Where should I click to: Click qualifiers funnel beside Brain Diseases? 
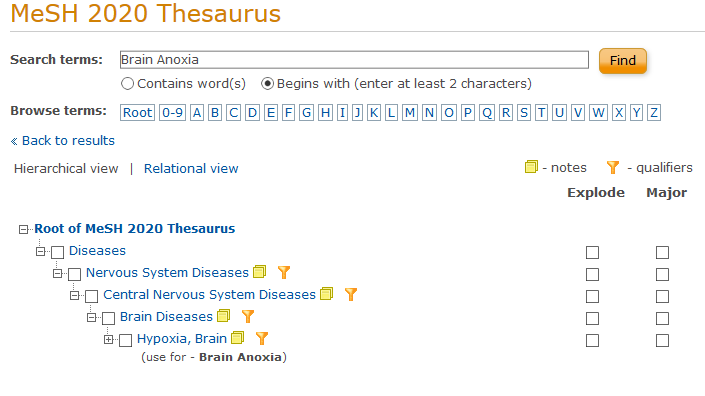click(248, 316)
